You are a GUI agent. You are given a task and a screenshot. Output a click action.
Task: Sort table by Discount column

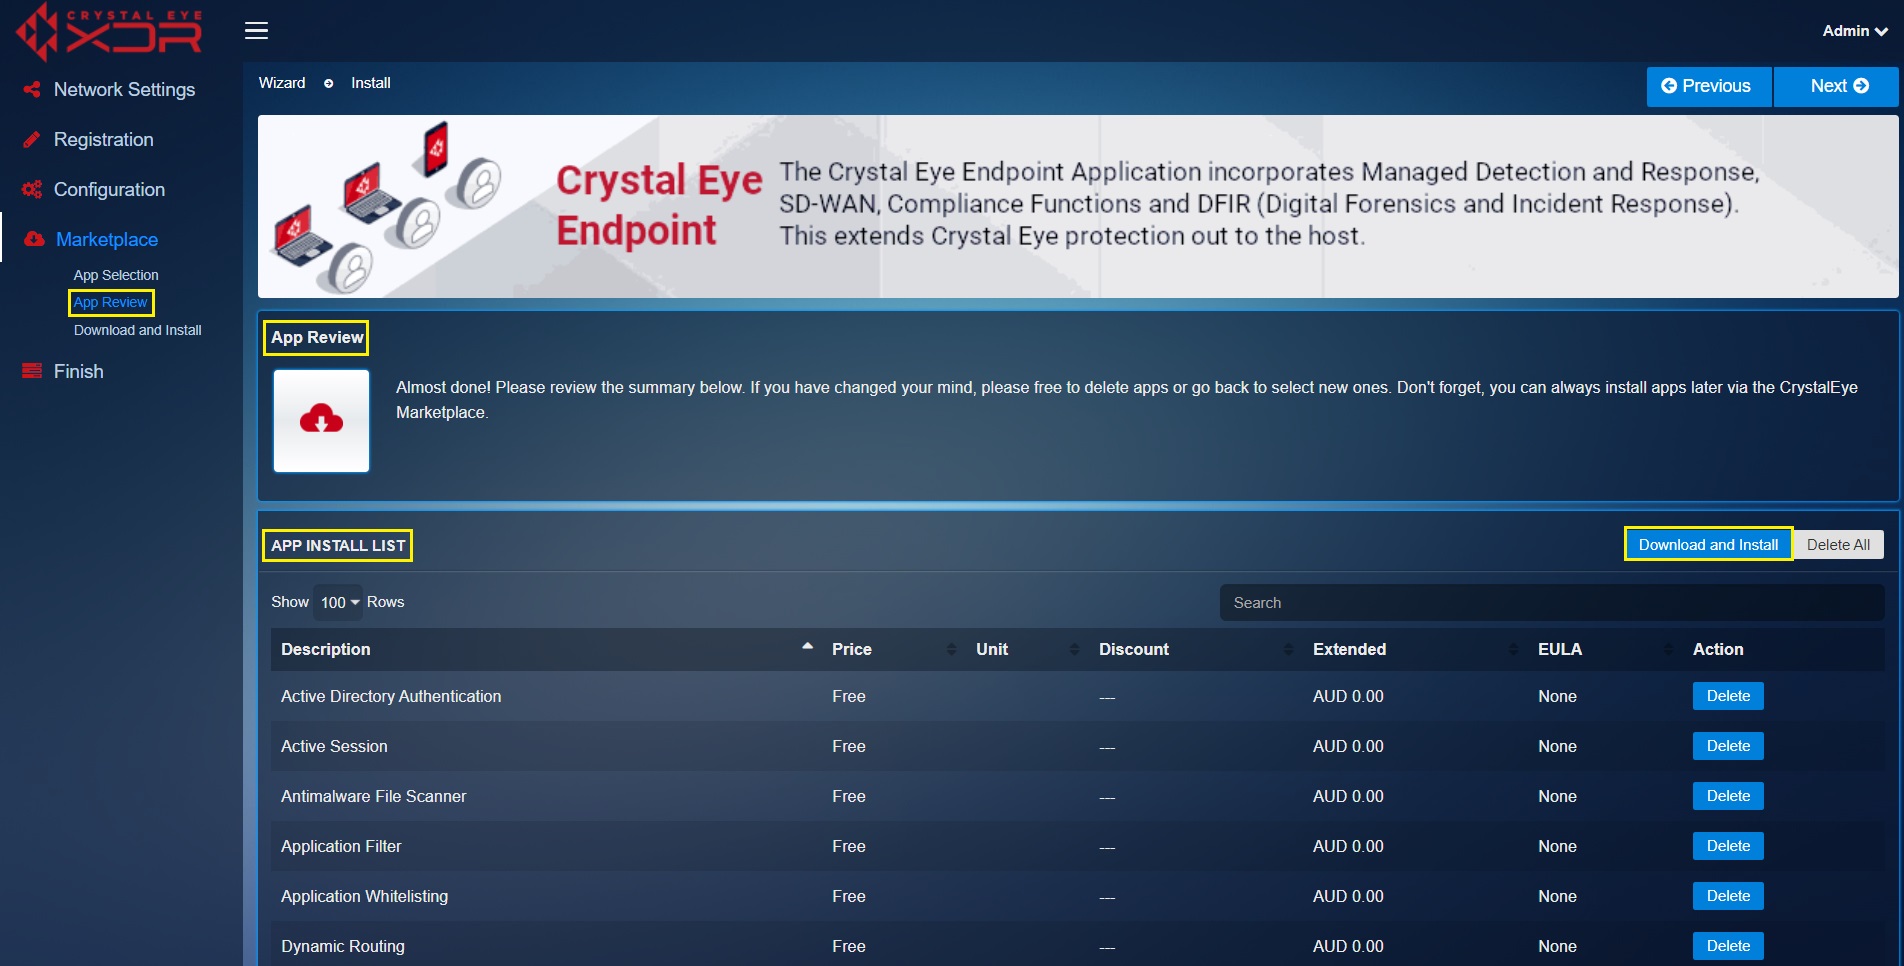coord(1288,649)
